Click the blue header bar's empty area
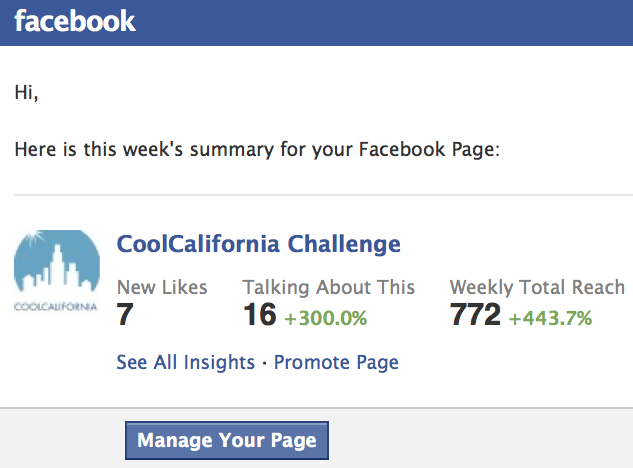633x468 pixels. point(400,20)
